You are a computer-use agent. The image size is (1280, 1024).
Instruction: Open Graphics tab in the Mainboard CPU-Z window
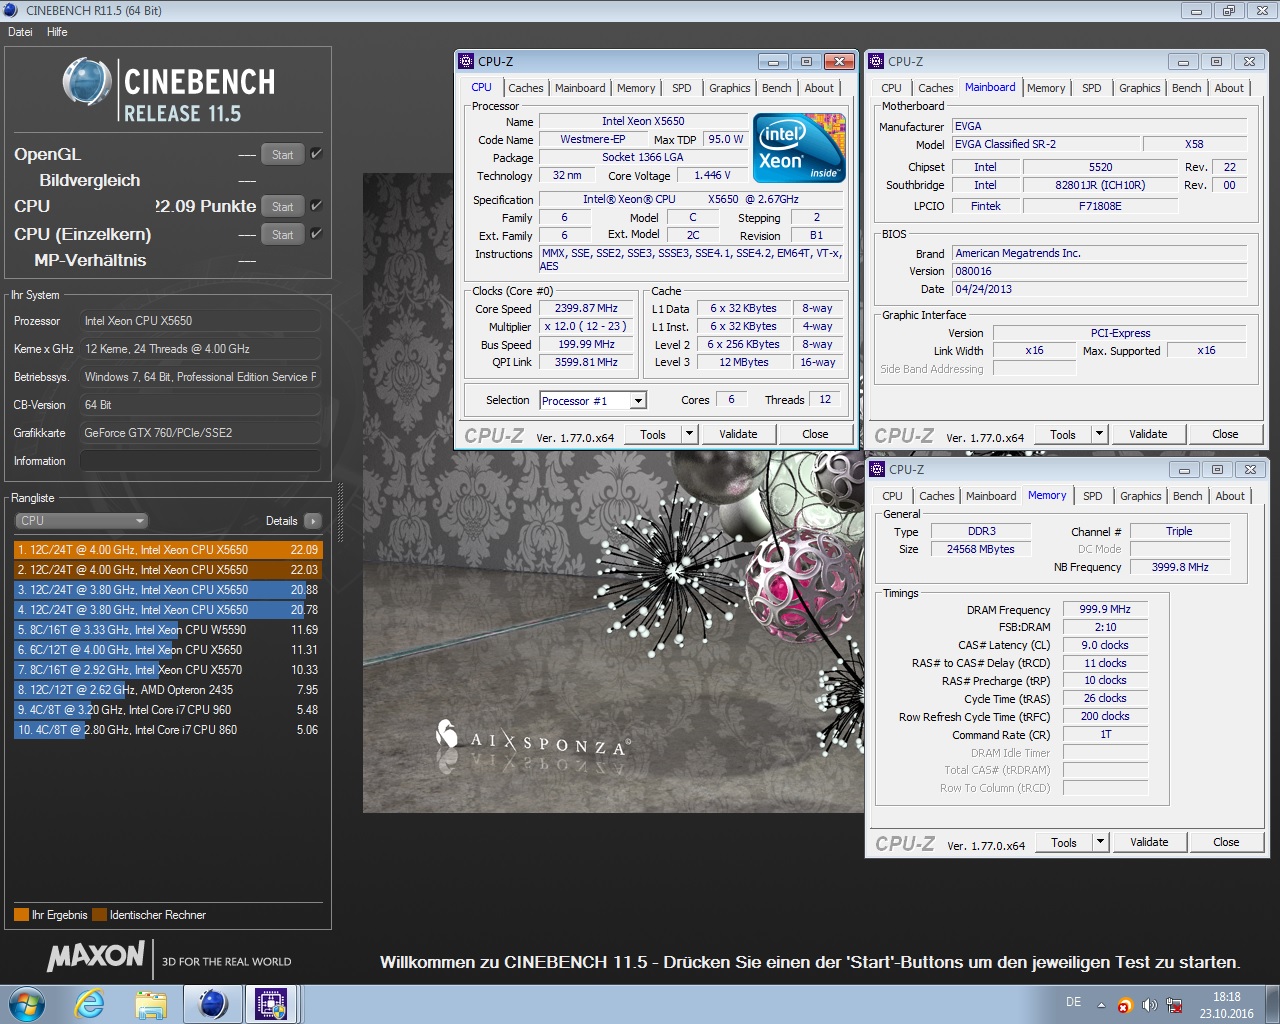1140,88
